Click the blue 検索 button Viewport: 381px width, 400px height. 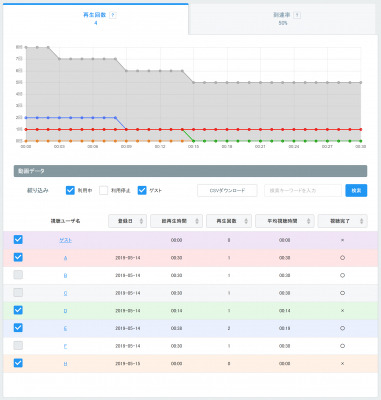tap(356, 191)
